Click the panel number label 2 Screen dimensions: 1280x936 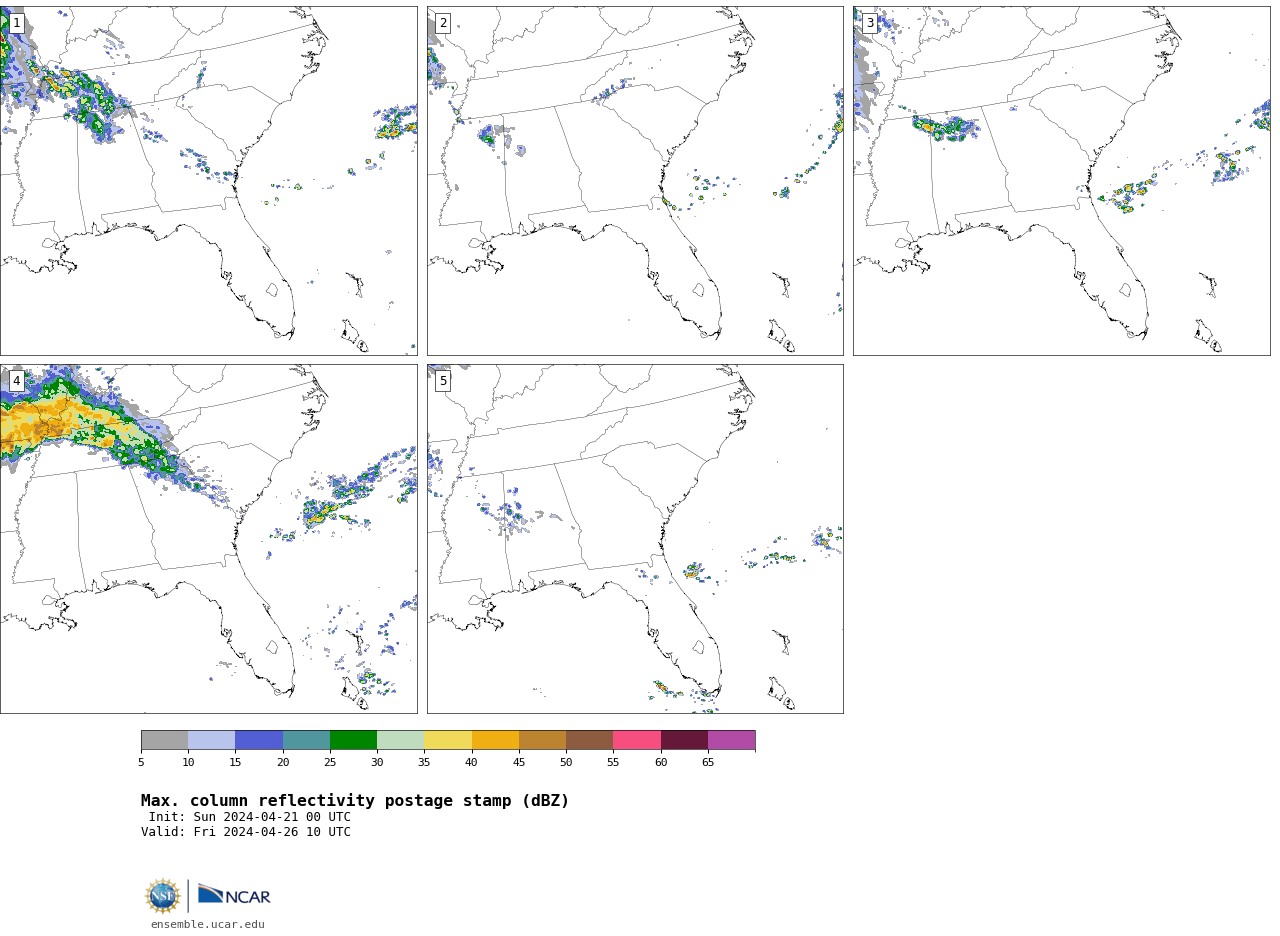(x=443, y=23)
